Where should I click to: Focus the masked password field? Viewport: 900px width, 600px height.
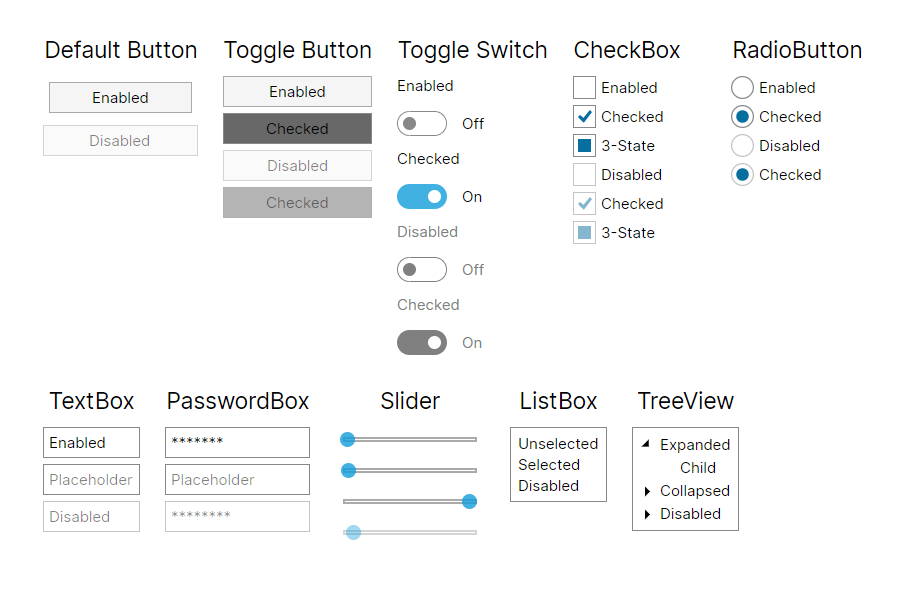click(237, 442)
